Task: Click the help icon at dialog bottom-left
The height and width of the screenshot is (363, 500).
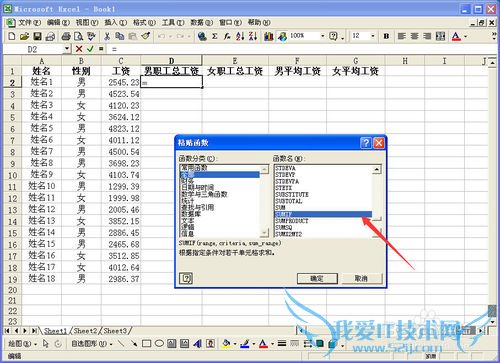Action: tap(186, 278)
